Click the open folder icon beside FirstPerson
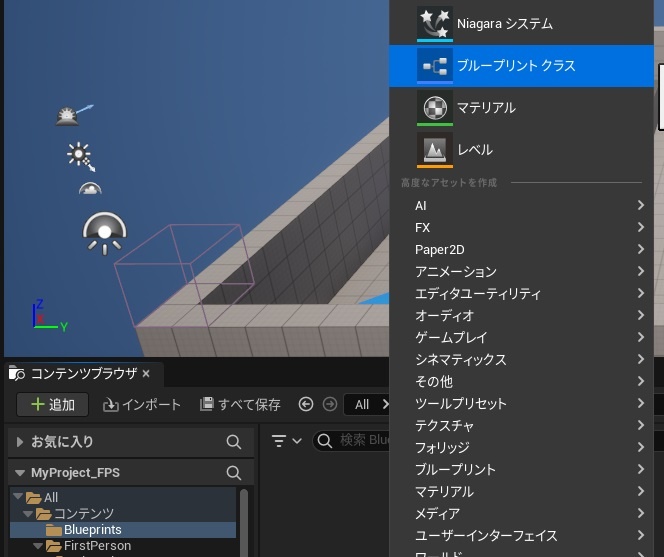 [54, 546]
